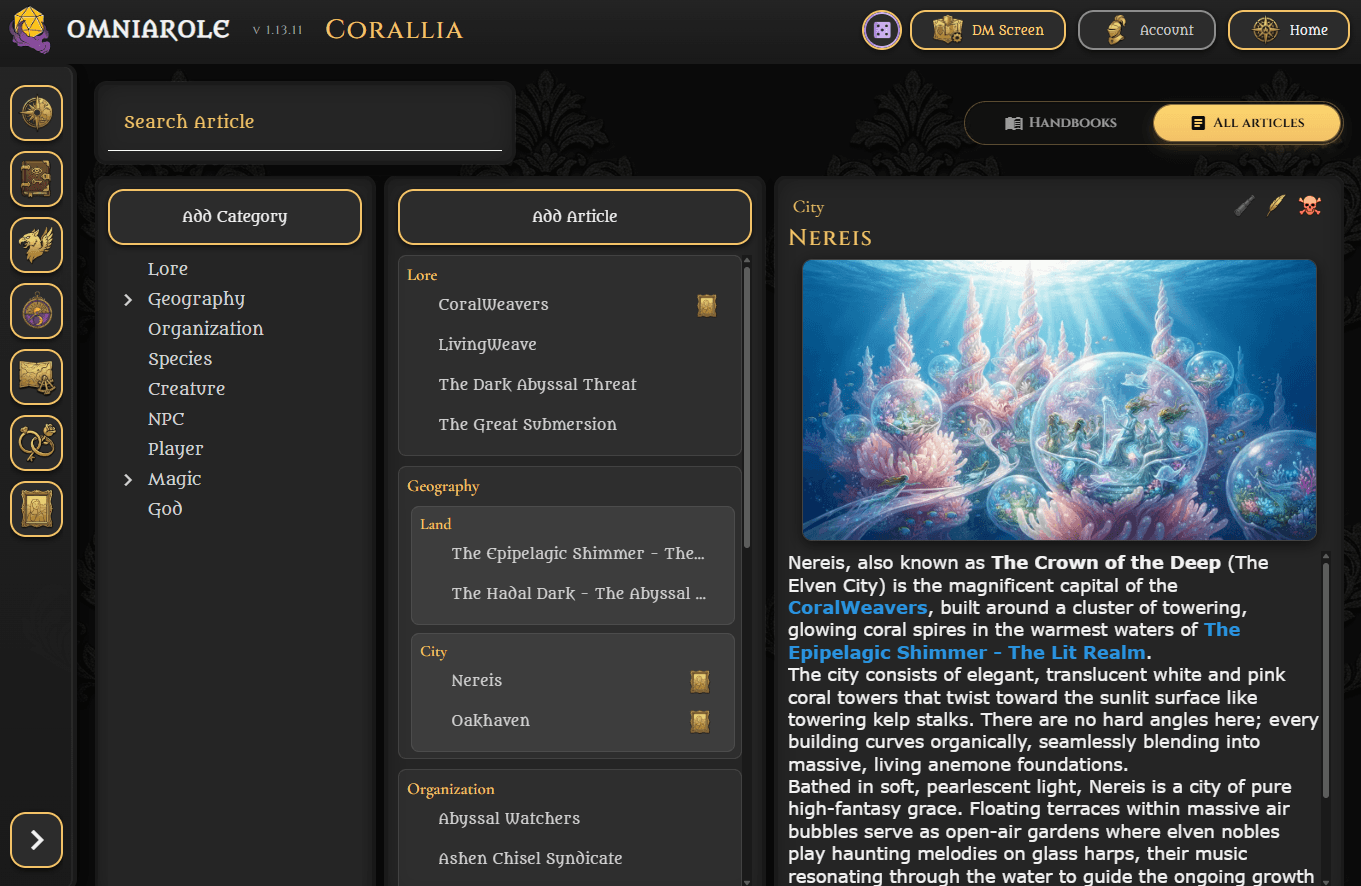1361x886 pixels.
Task: Select the Player category
Action: coord(176,449)
